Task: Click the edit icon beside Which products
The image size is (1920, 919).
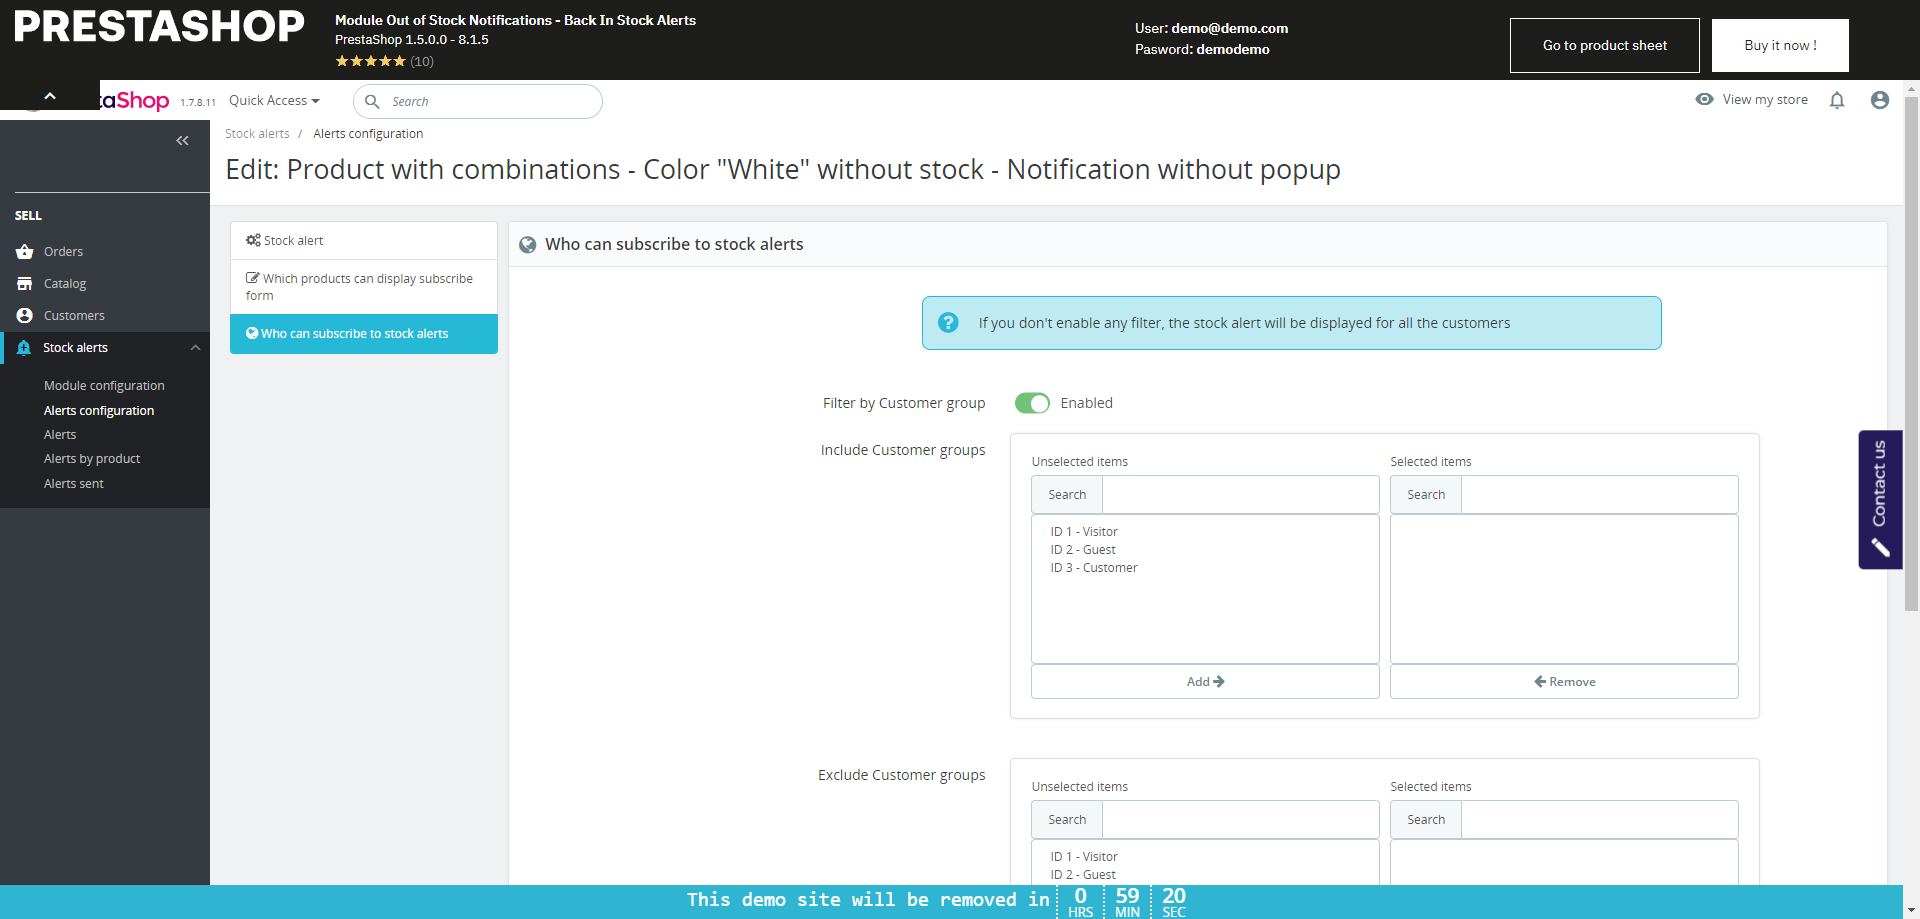Action: pyautogui.click(x=253, y=278)
